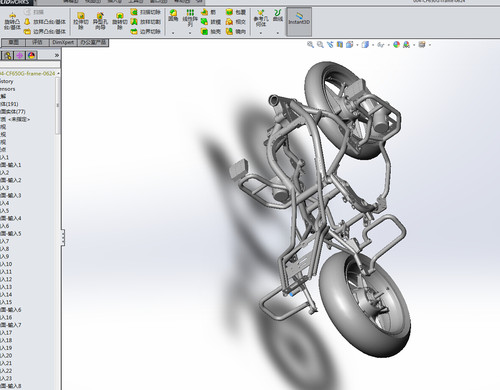The image size is (500, 390).
Task: Click the feature tree filter input field
Action: point(30,65)
